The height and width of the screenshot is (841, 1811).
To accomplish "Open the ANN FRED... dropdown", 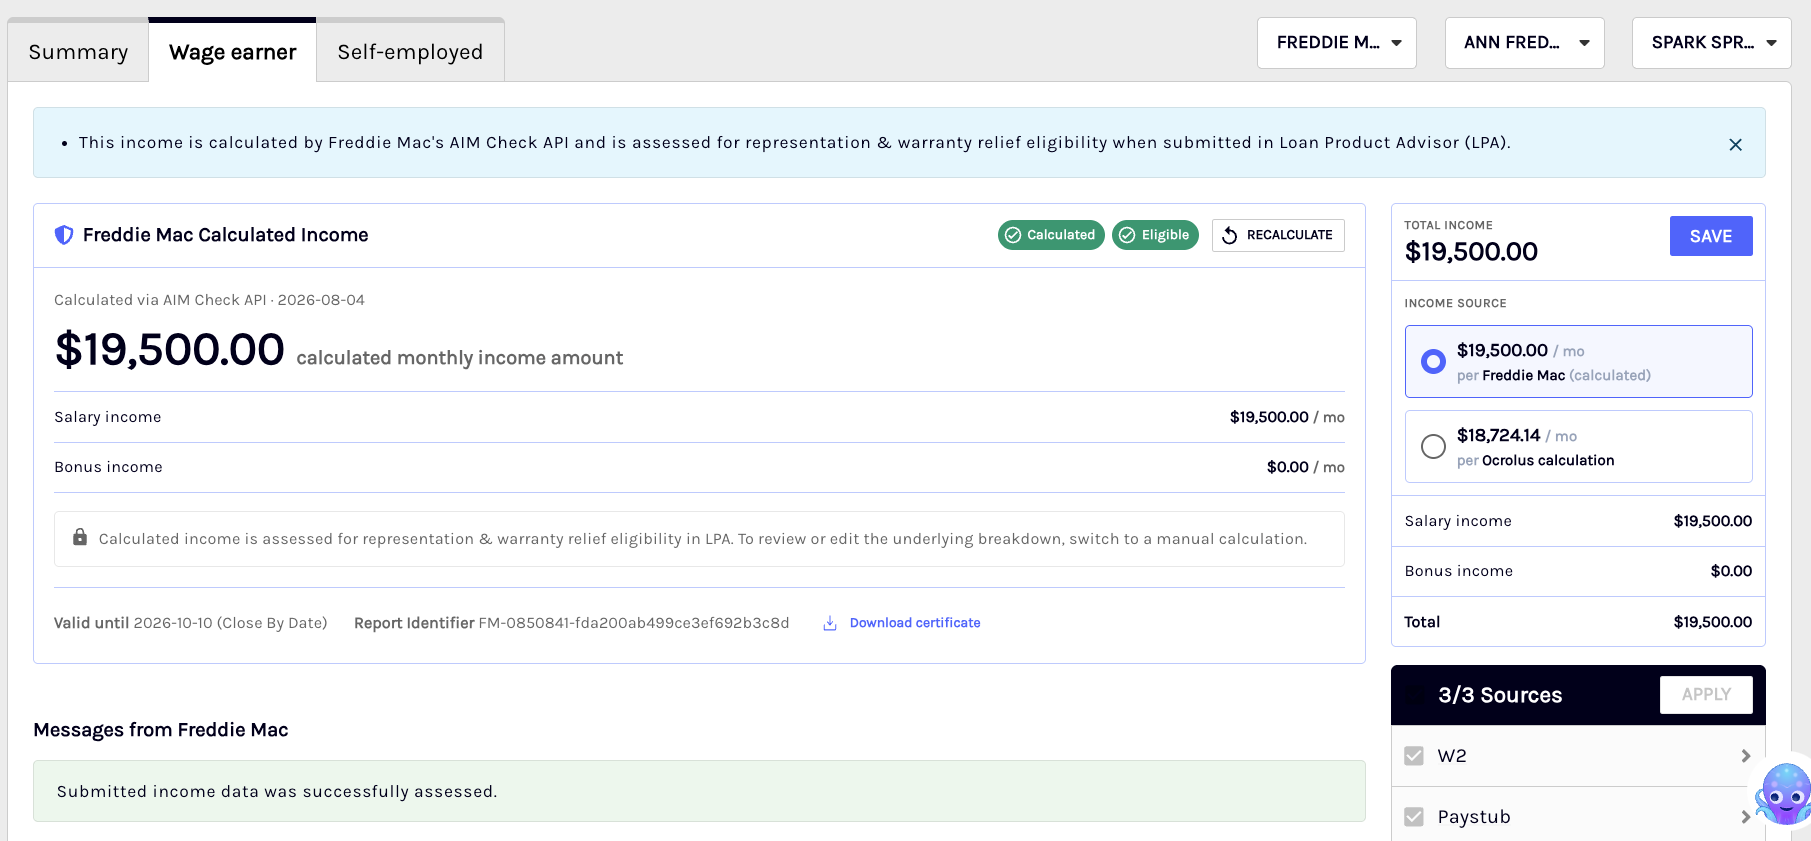I will (1525, 43).
